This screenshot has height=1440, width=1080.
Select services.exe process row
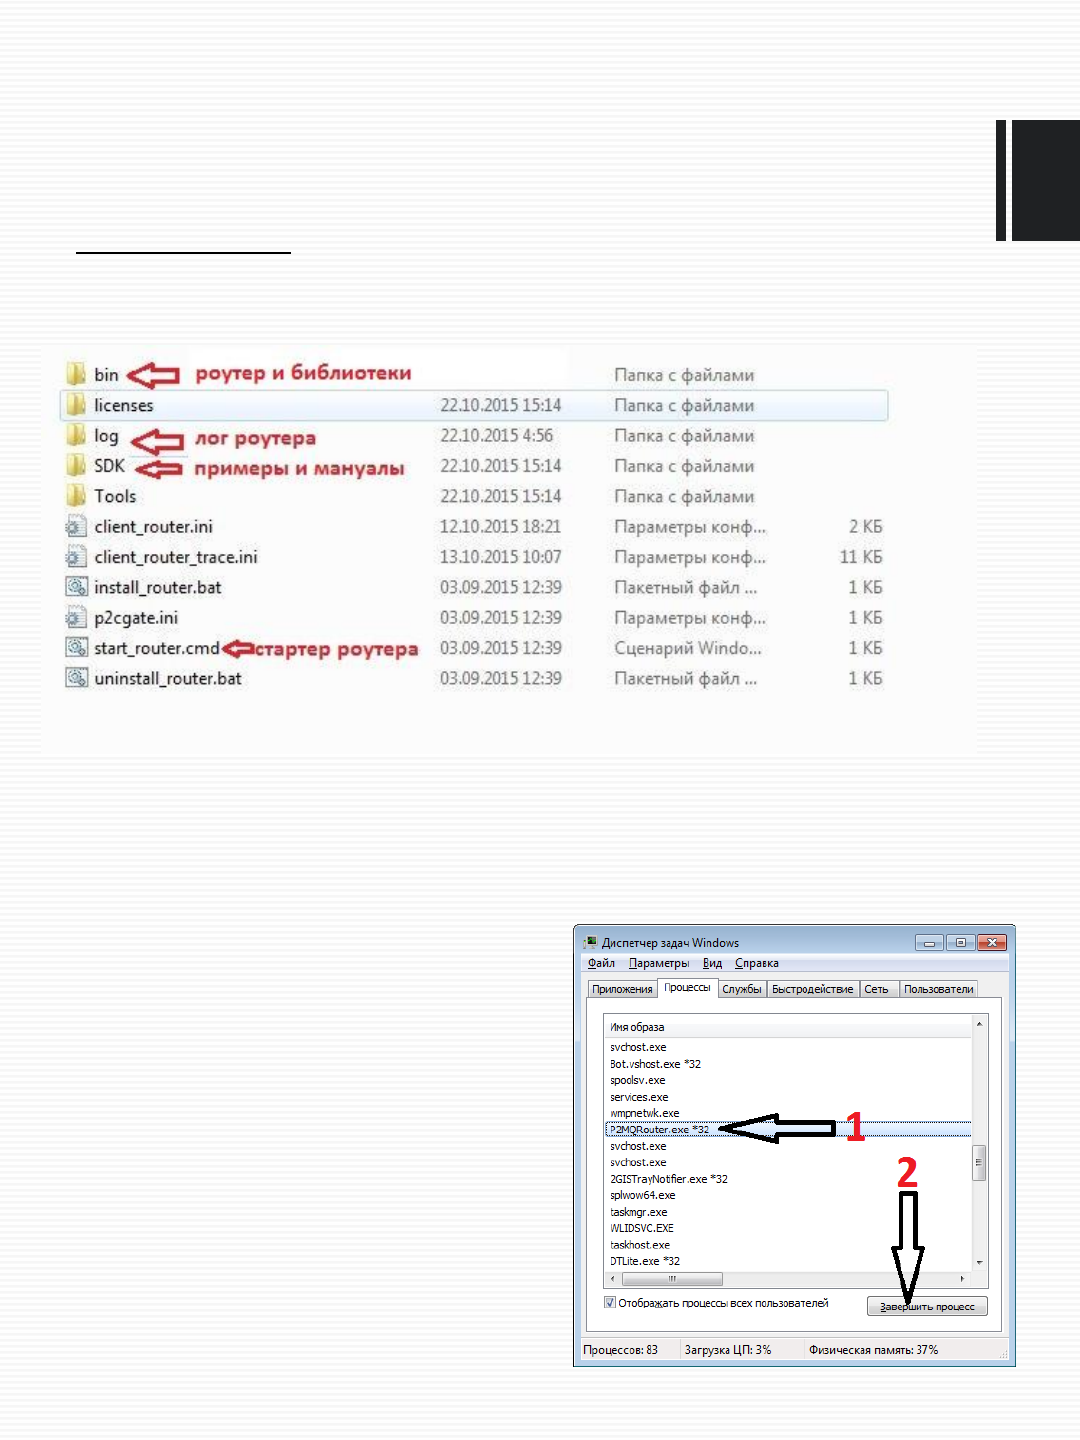pos(788,1097)
